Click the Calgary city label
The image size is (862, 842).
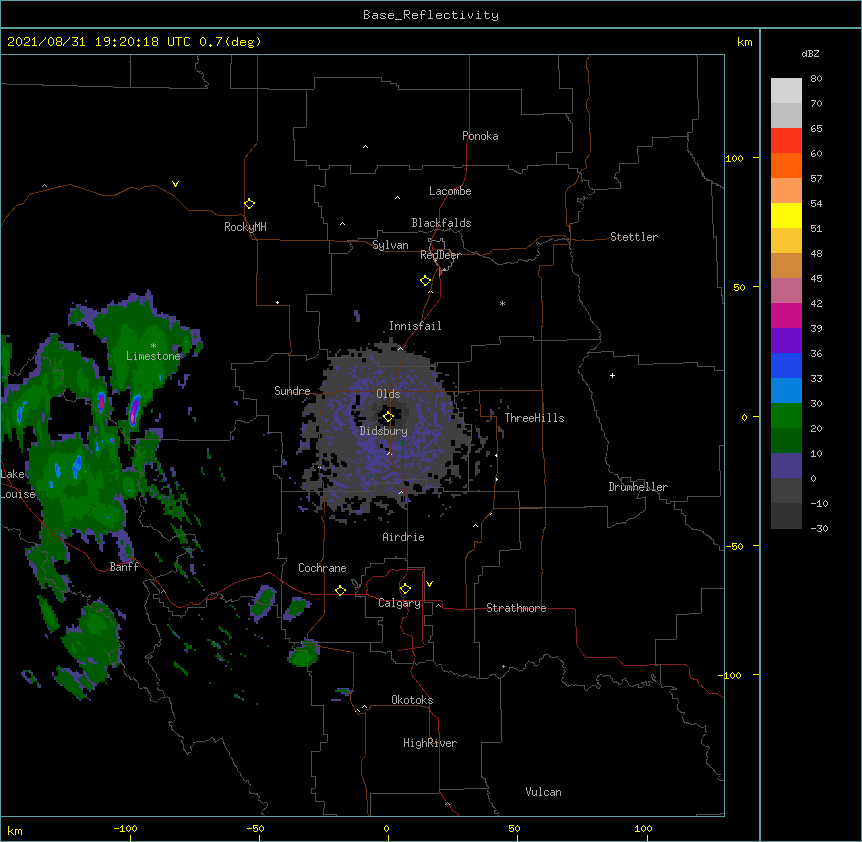tap(399, 603)
